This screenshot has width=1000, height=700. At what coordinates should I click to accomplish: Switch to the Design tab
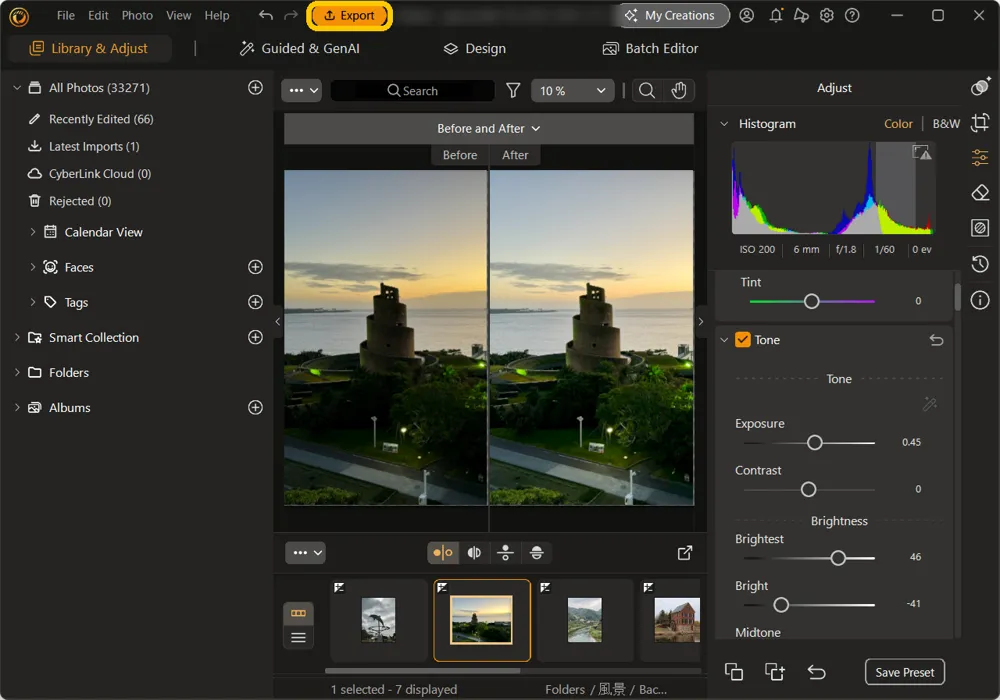[x=474, y=48]
